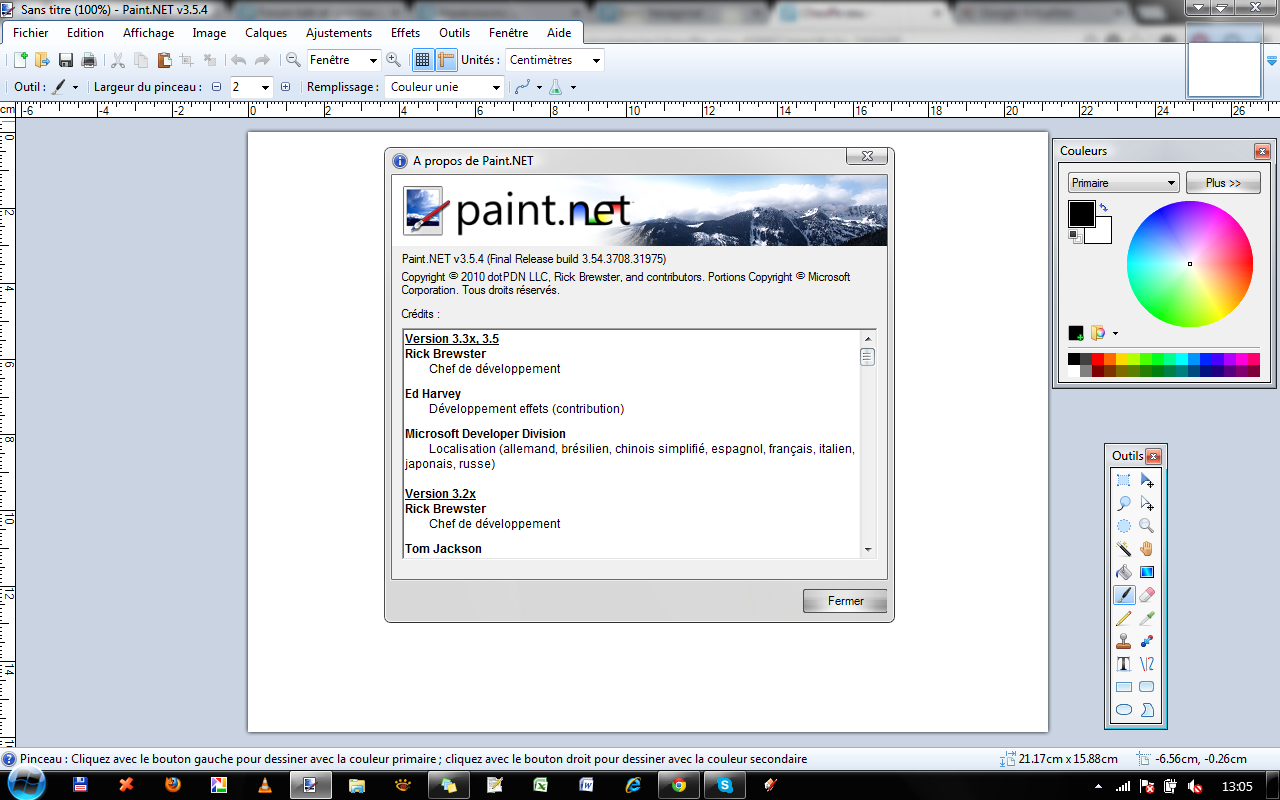The image size is (1280, 800).
Task: Open the Fichier menu
Action: tap(30, 33)
